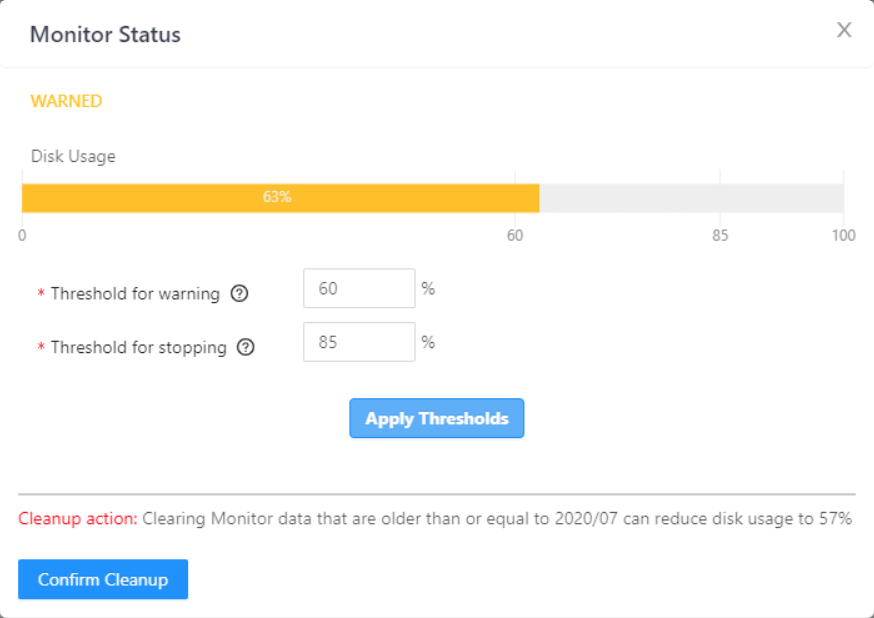Select the stopping threshold input showing 85

point(358,342)
